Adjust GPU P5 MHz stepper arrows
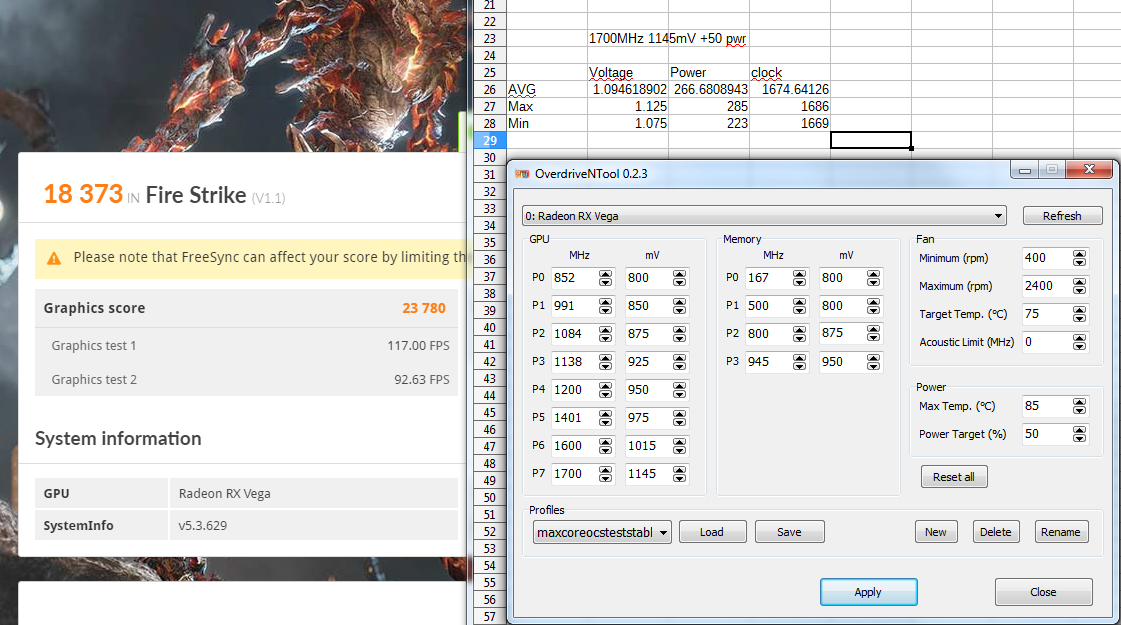Screen dimensions: 1121x625 pos(606,417)
